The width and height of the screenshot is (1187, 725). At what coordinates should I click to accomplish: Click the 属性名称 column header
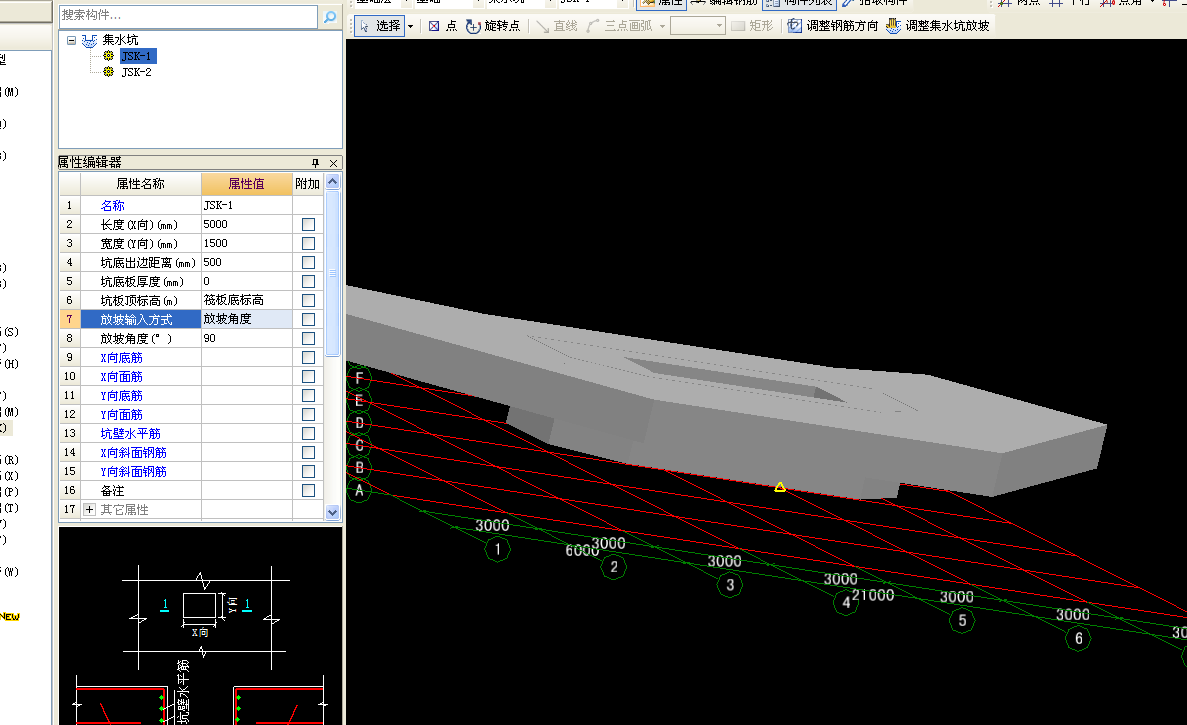140,184
